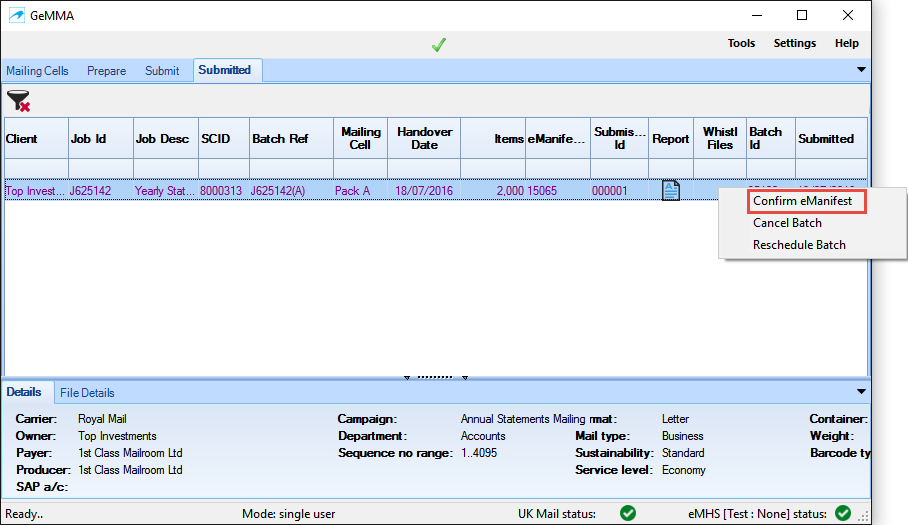Open the Tools menu
Viewport: 908px width, 525px height.
pos(741,43)
